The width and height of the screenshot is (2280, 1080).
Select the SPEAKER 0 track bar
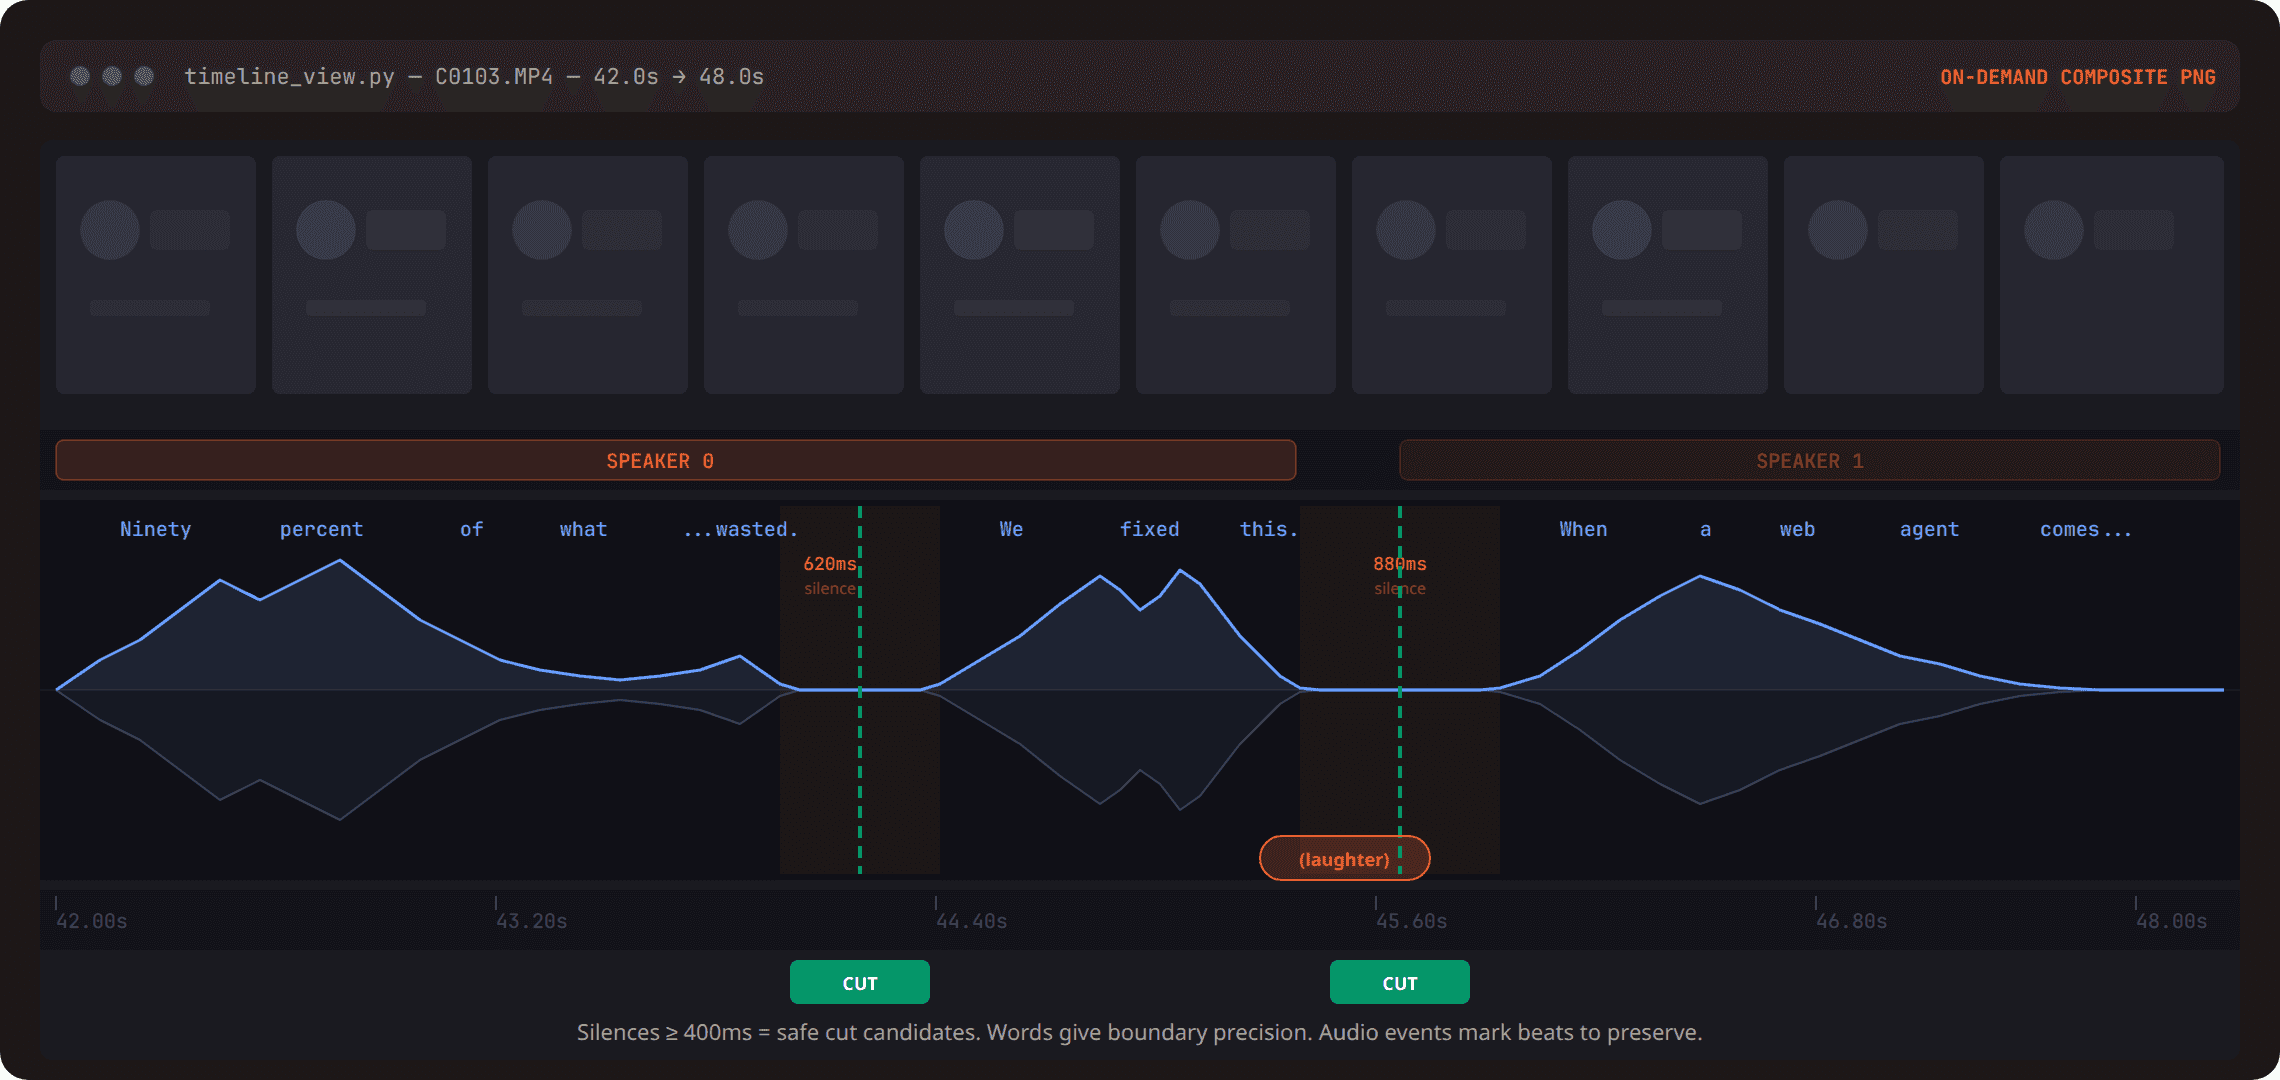[676, 460]
